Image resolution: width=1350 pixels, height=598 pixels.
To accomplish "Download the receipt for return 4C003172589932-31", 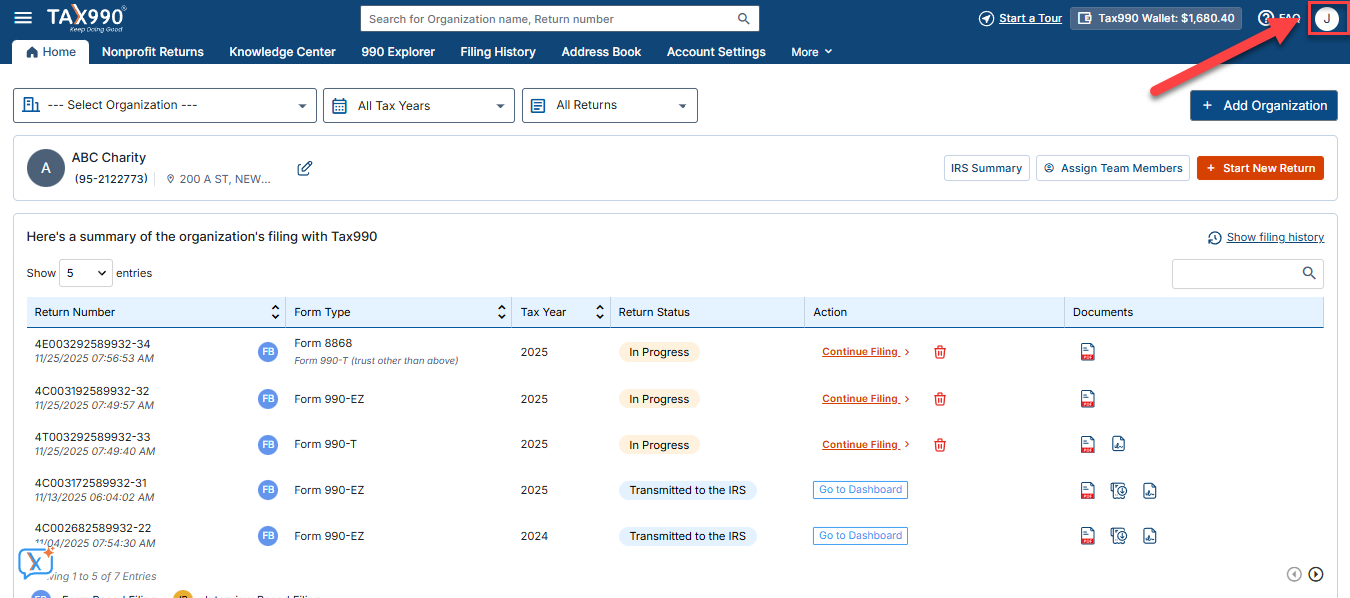I will (x=1119, y=490).
